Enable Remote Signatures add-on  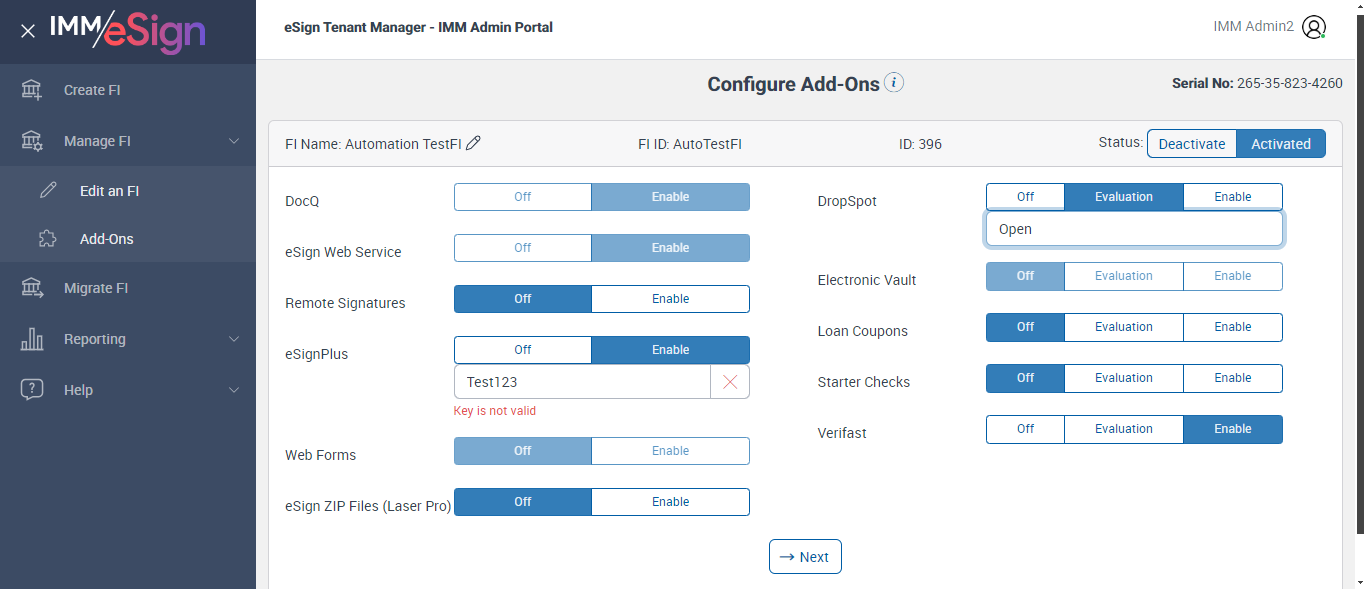tap(670, 299)
